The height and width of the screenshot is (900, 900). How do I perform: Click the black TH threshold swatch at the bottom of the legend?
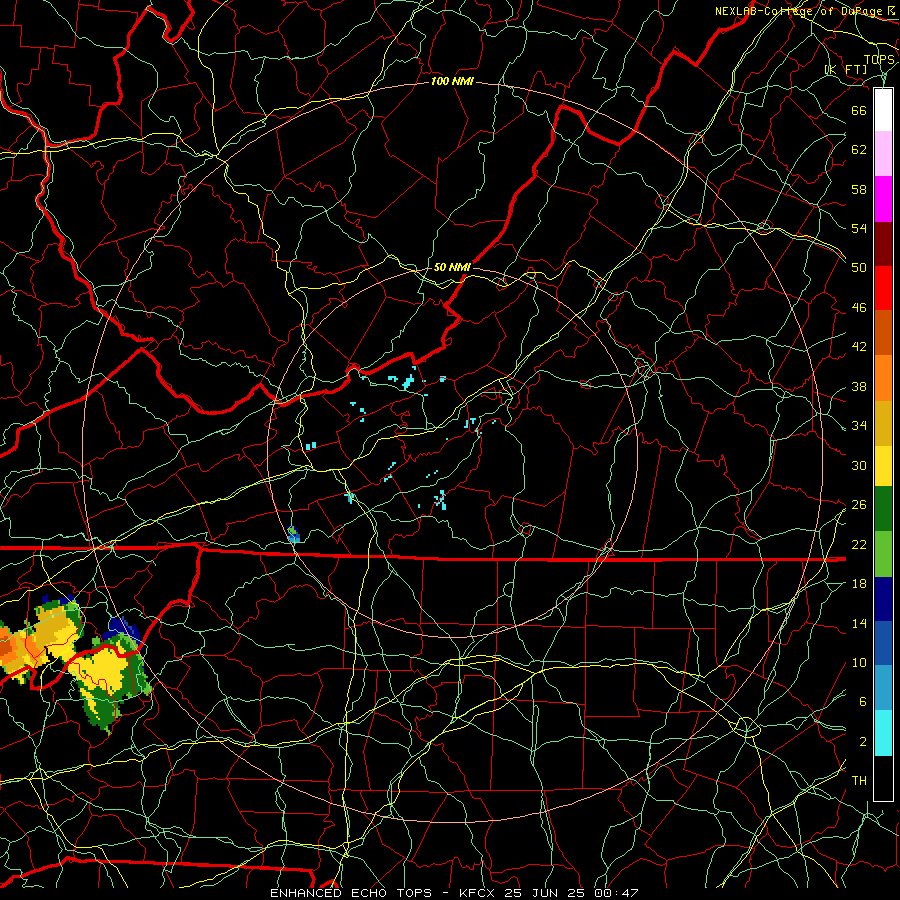tap(883, 778)
